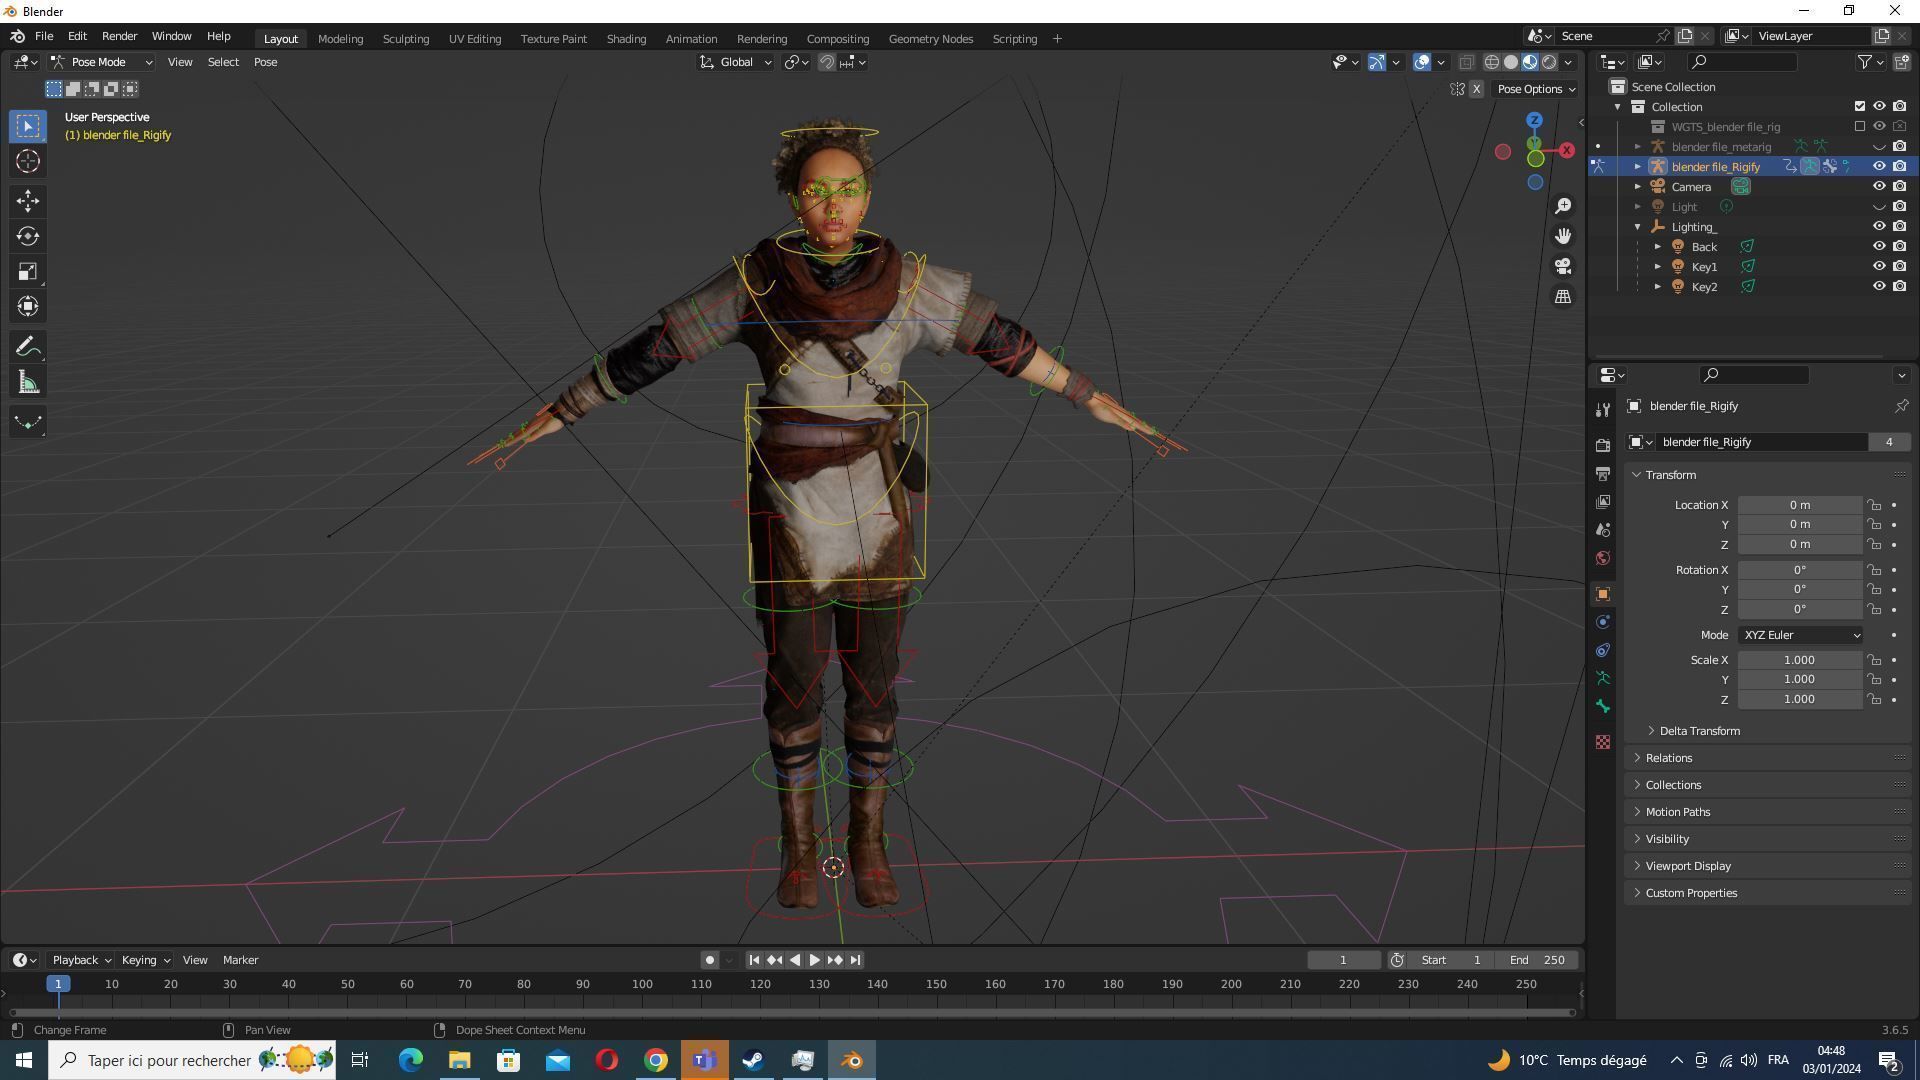Click the Scale X value field
The width and height of the screenshot is (1920, 1080).
pyautogui.click(x=1799, y=660)
